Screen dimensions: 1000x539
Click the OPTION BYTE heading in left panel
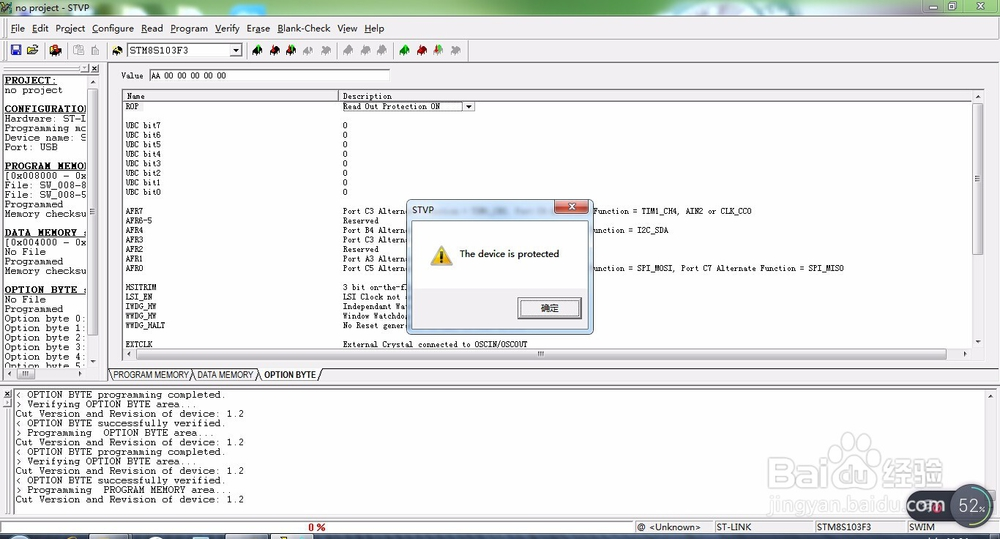[x=45, y=290]
